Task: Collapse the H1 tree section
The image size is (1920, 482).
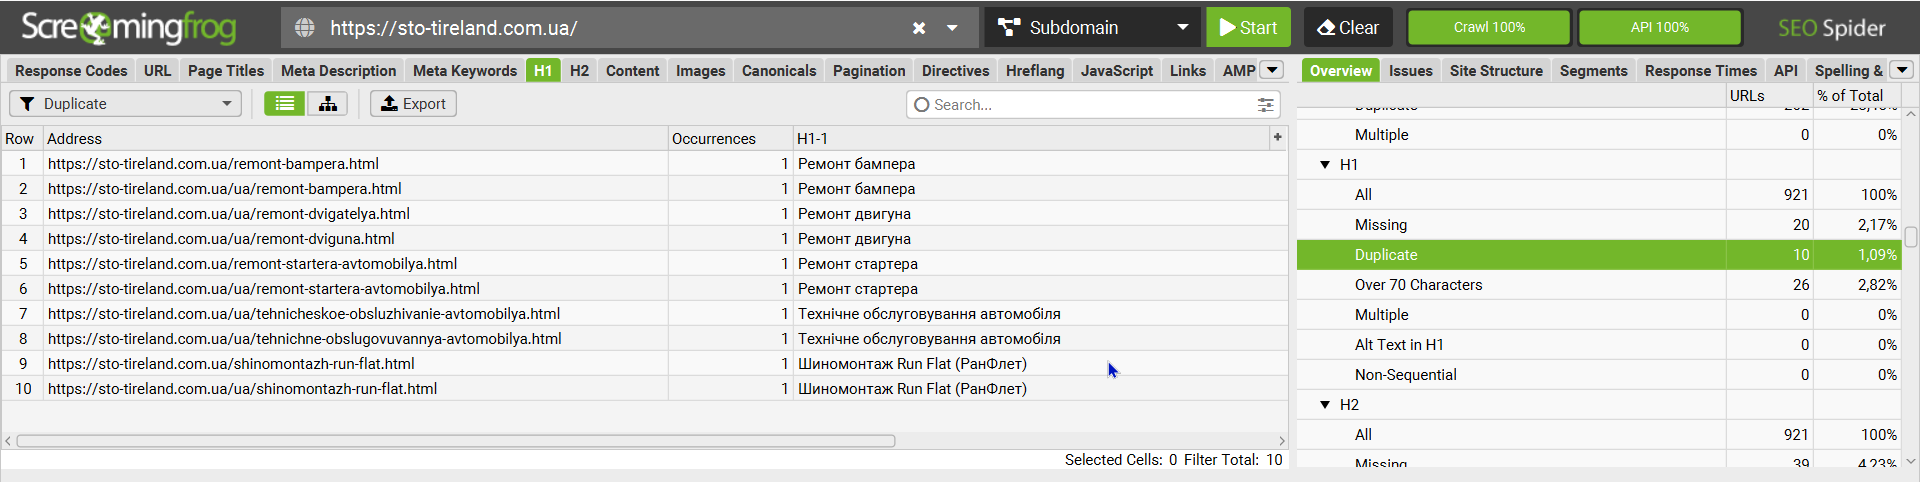Action: [x=1325, y=165]
